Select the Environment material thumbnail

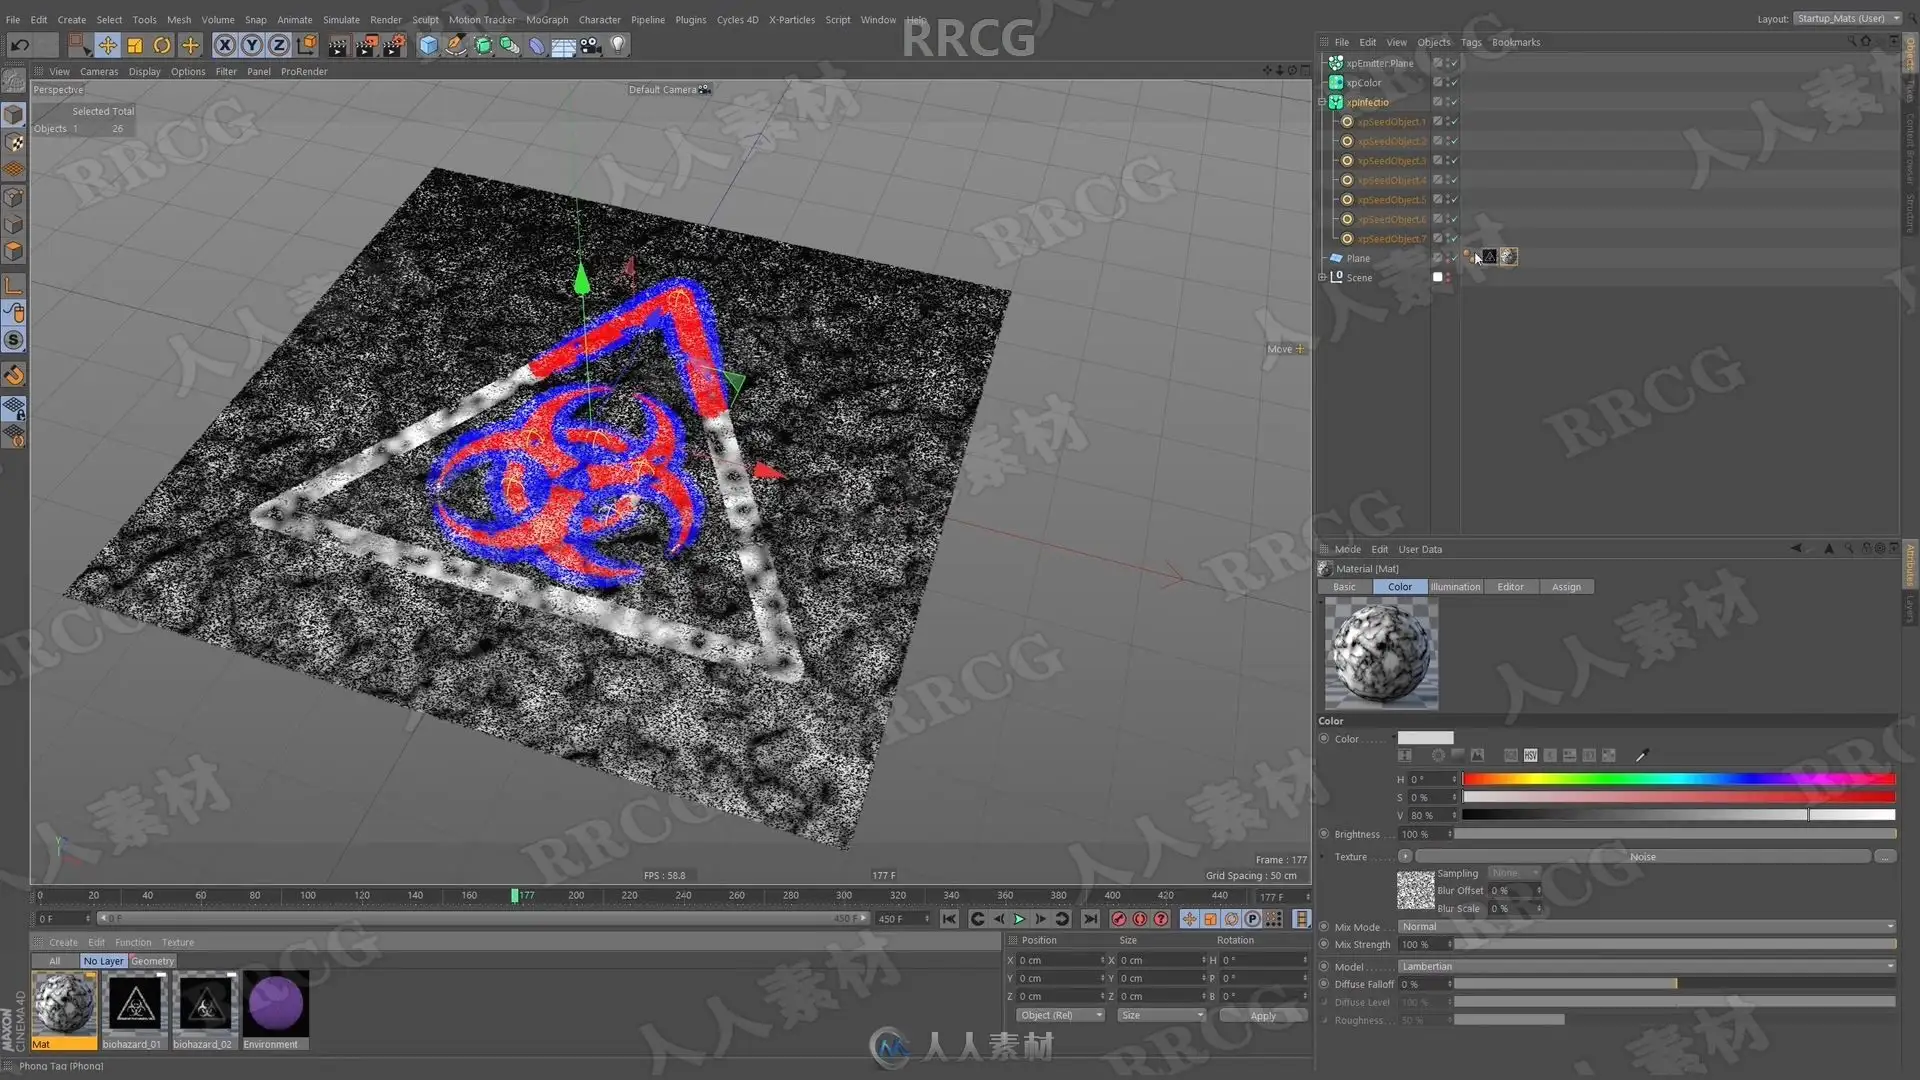(x=275, y=1009)
